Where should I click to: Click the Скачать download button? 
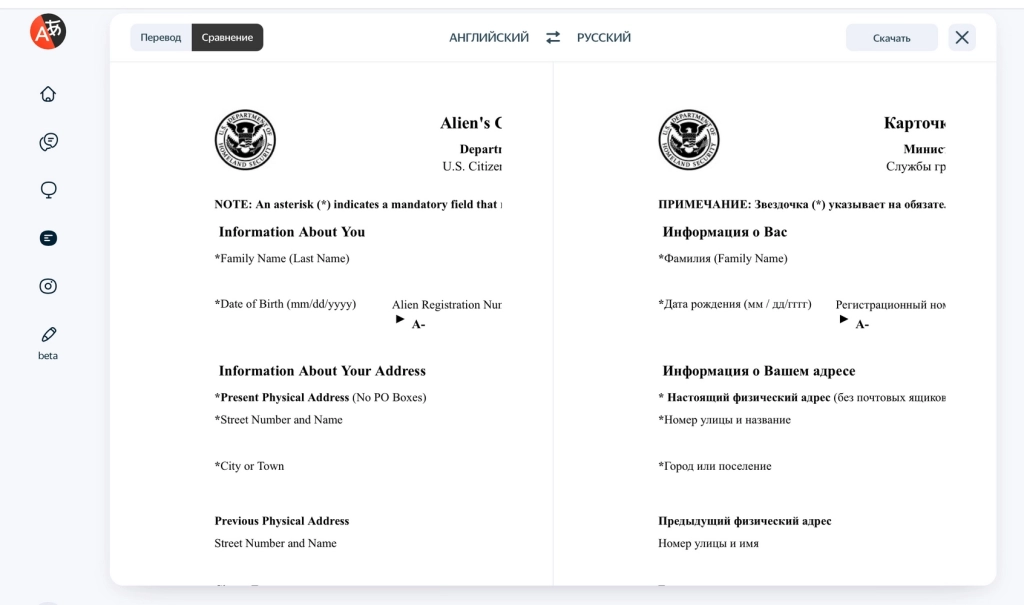point(891,37)
